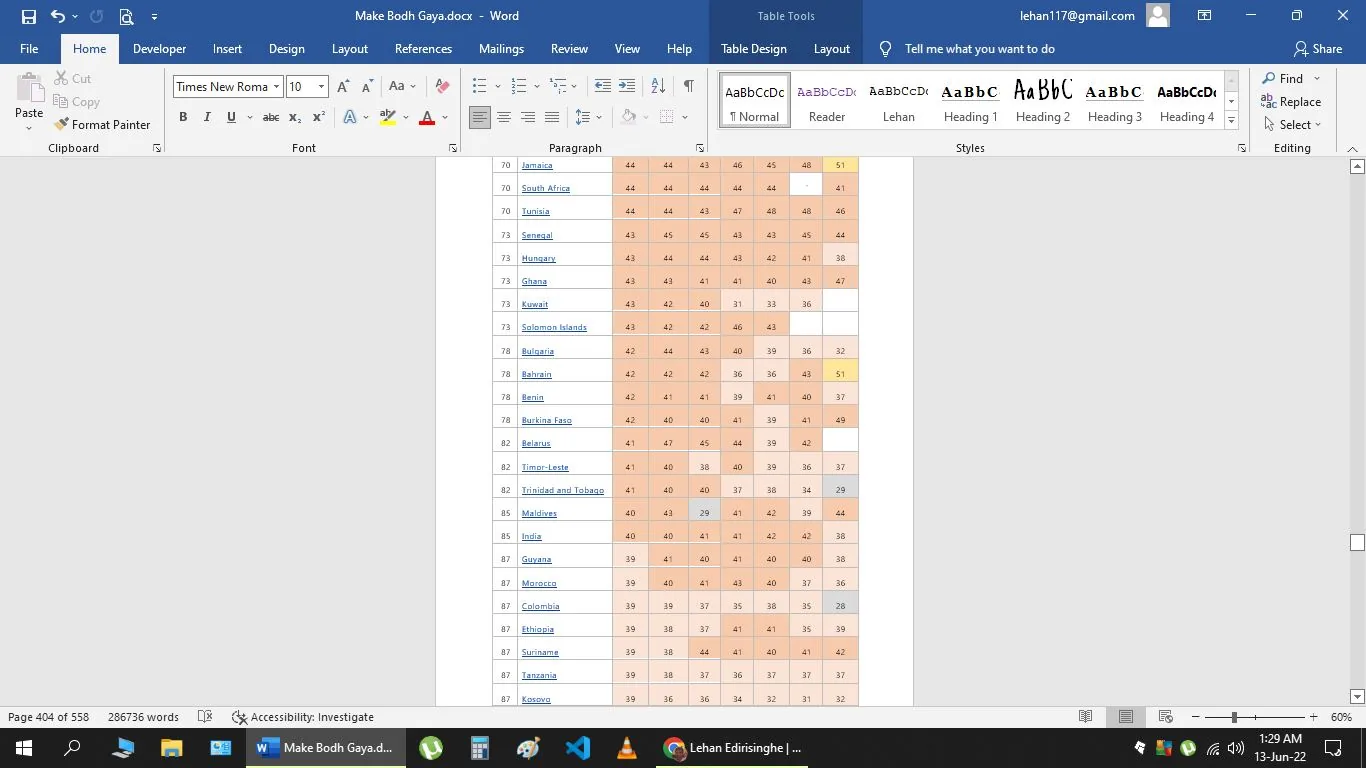The width and height of the screenshot is (1366, 768).
Task: Follow the Bulgaria hyperlink in the table
Action: [538, 350]
